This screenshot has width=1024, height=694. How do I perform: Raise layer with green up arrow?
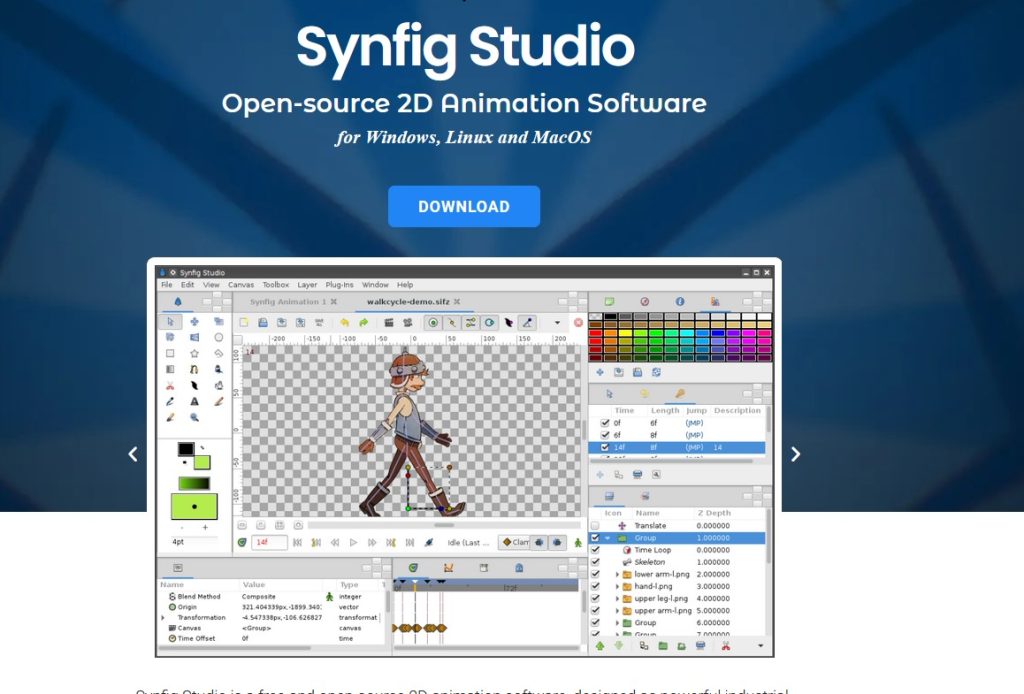coord(600,646)
